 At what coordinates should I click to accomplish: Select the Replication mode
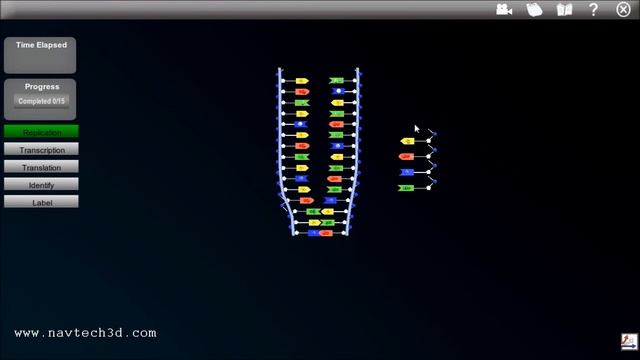pyautogui.click(x=41, y=132)
